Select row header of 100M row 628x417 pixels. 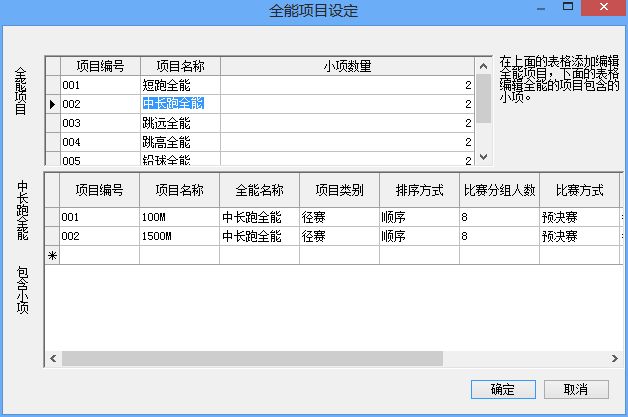point(52,217)
